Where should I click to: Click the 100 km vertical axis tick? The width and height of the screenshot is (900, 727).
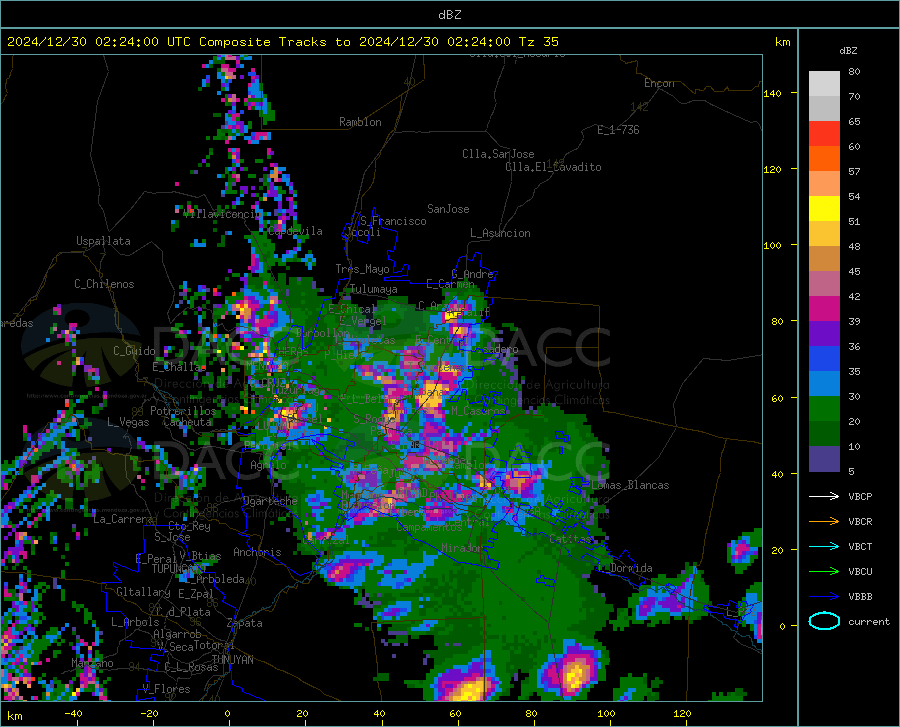[772, 245]
